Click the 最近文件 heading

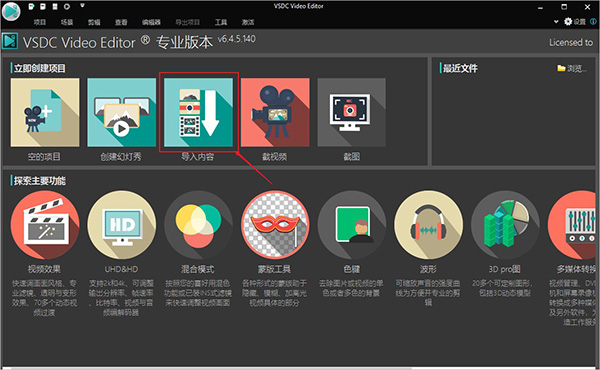(460, 68)
